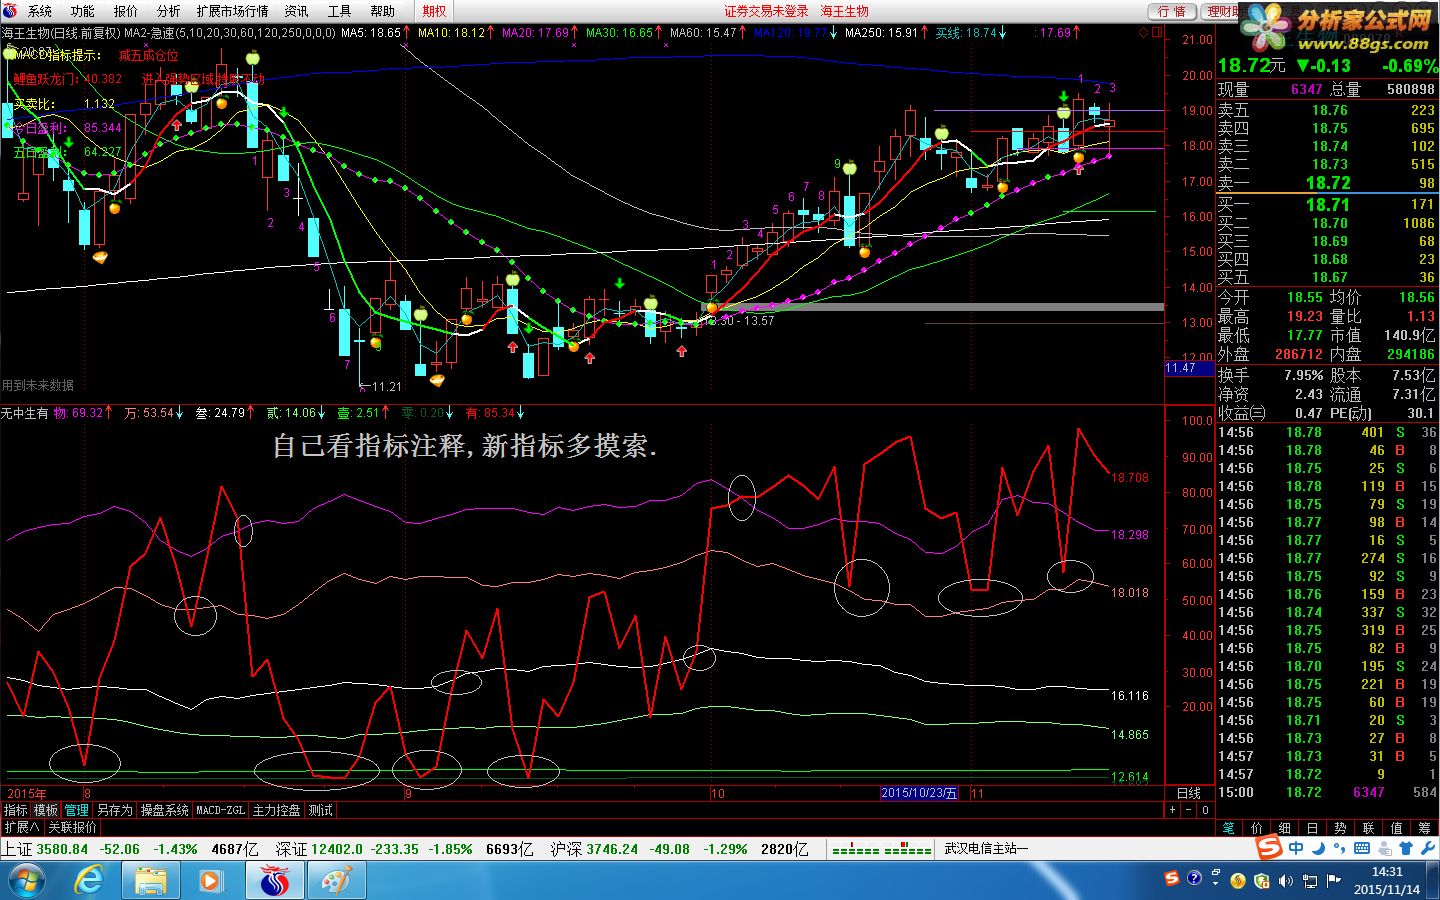Open the File Explorer taskbar icon
Image resolution: width=1440 pixels, height=900 pixels.
click(x=151, y=881)
